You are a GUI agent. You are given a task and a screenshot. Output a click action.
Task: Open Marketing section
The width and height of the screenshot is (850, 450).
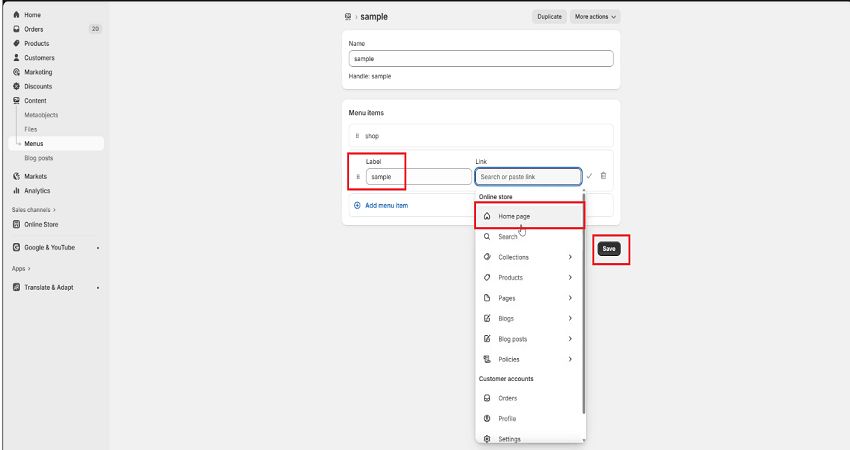38,72
